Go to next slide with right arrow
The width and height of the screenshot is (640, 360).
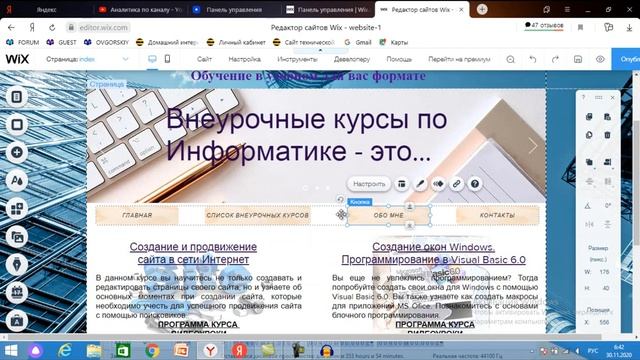pos(532,145)
